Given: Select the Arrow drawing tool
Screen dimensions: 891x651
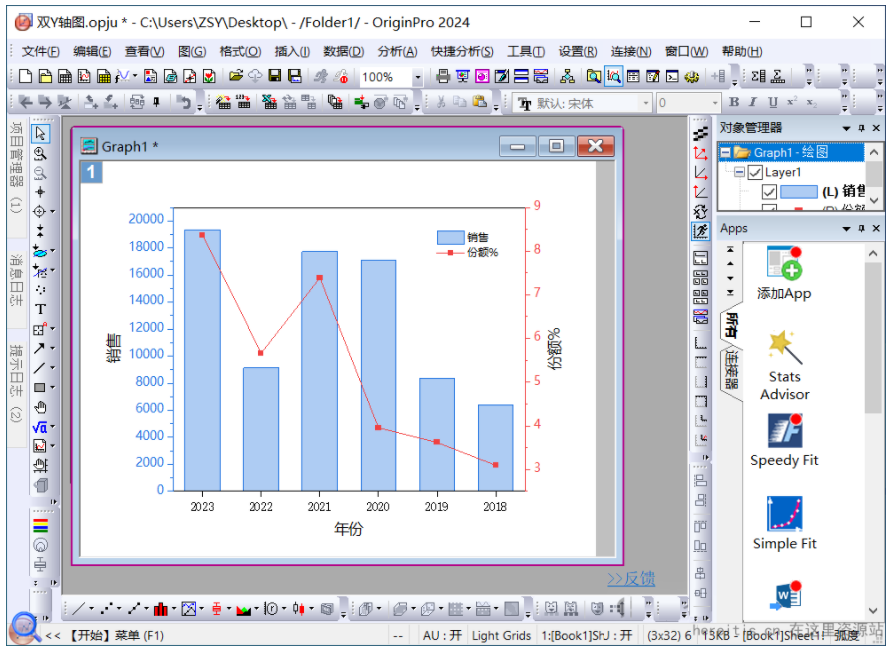Looking at the screenshot, I should [x=39, y=348].
